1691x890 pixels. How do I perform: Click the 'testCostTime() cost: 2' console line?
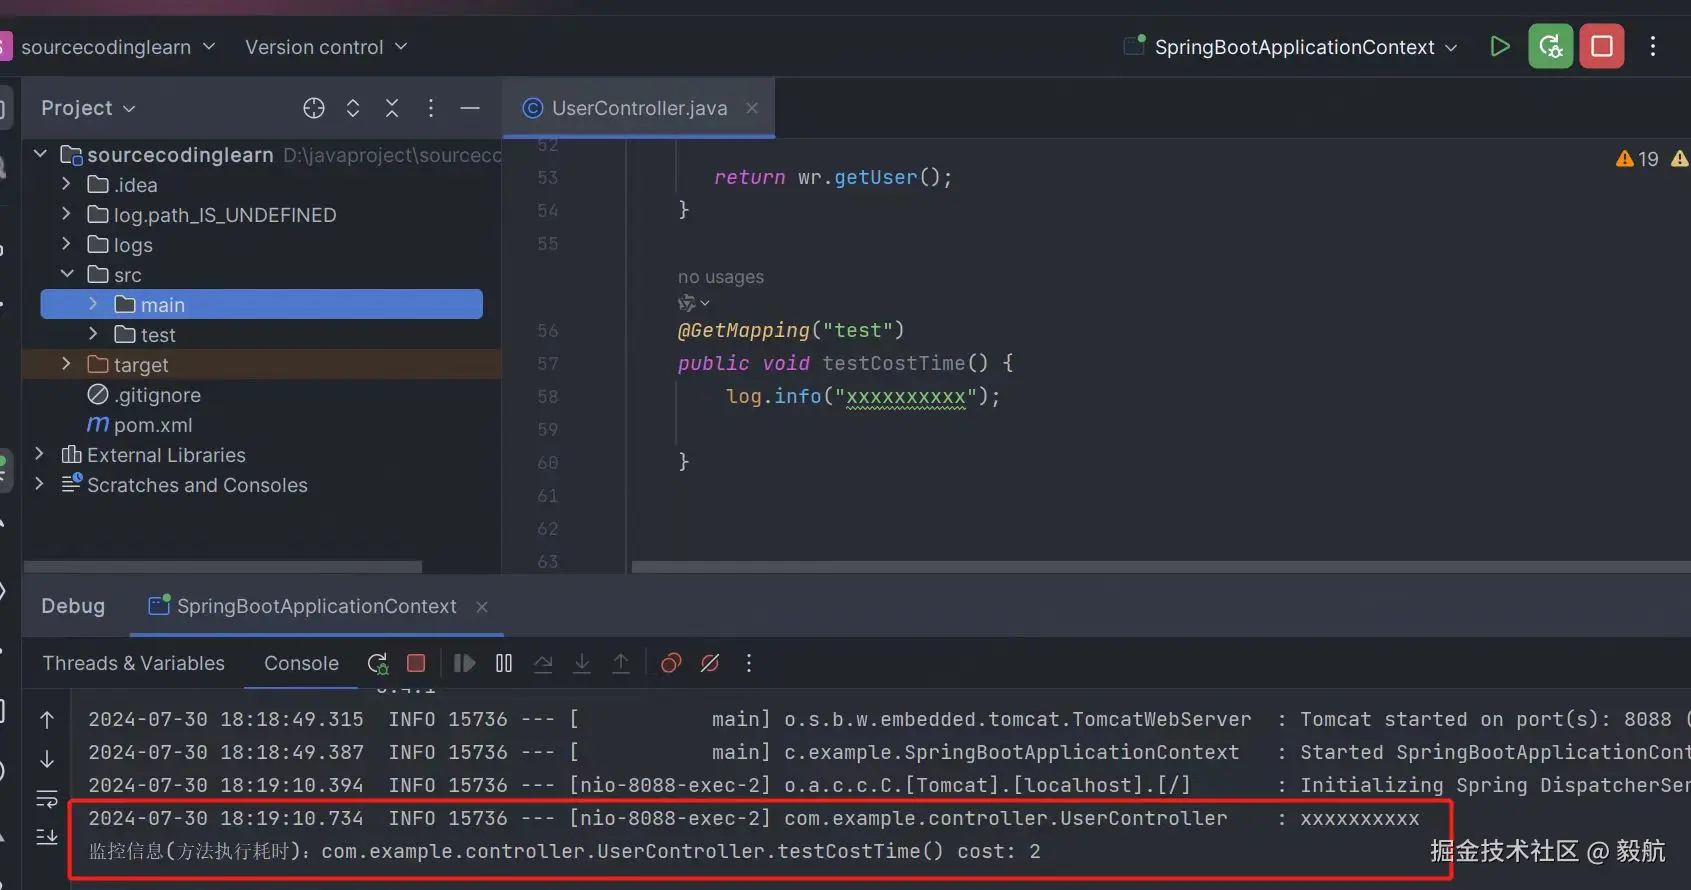point(565,851)
